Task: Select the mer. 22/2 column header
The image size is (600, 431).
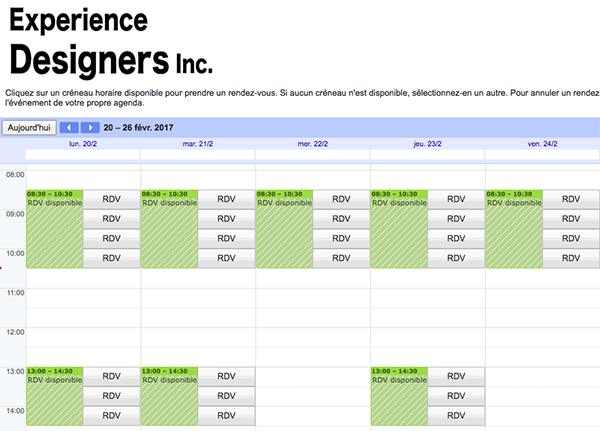Action: coord(312,144)
